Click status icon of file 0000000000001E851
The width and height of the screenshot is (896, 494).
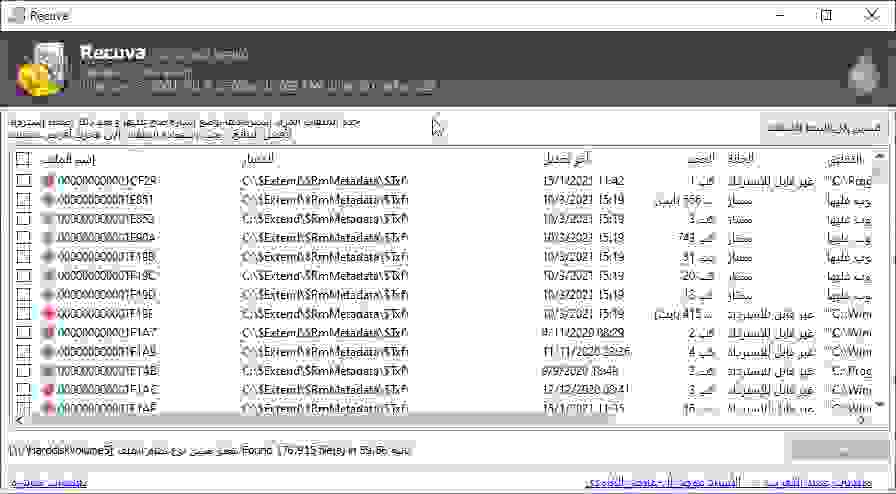[x=48, y=200]
